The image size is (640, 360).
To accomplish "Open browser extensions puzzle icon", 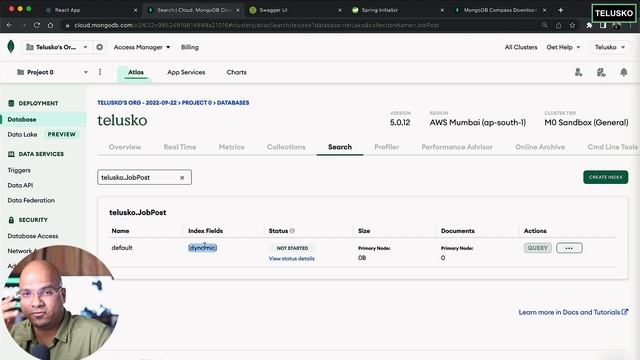I will (x=589, y=25).
